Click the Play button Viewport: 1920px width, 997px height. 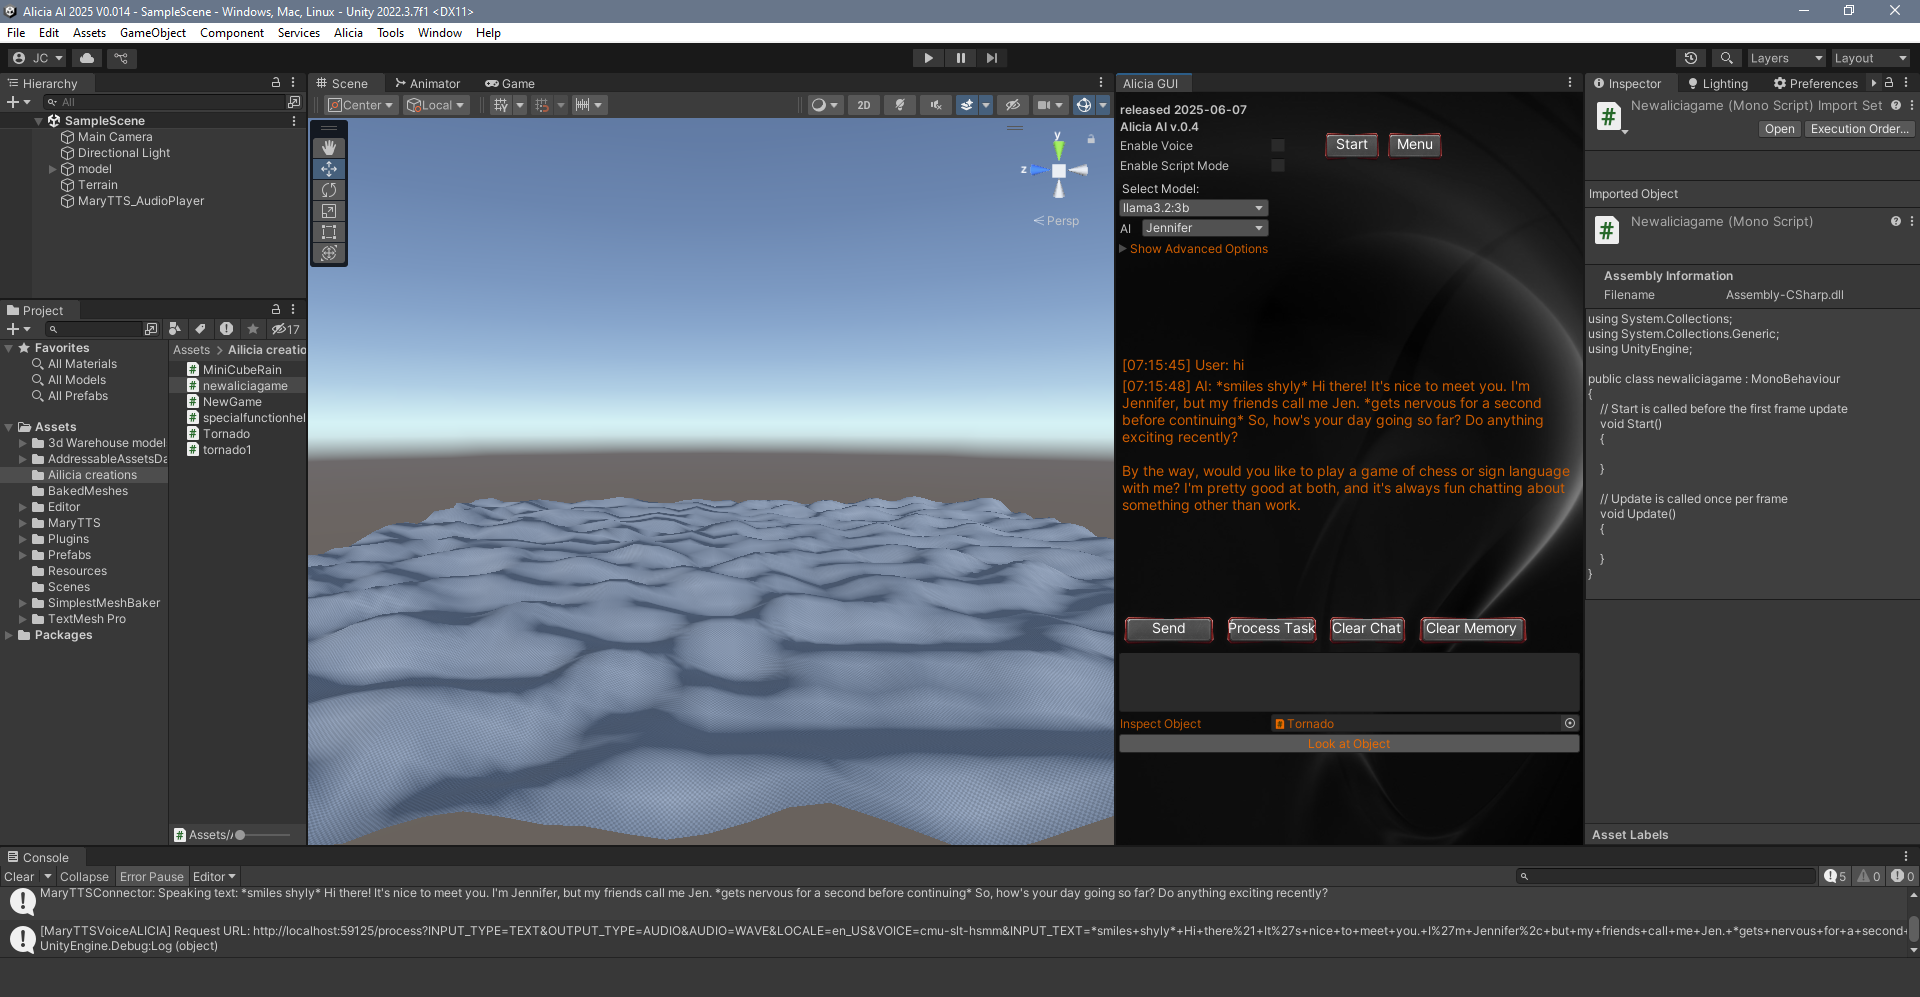pyautogui.click(x=928, y=58)
